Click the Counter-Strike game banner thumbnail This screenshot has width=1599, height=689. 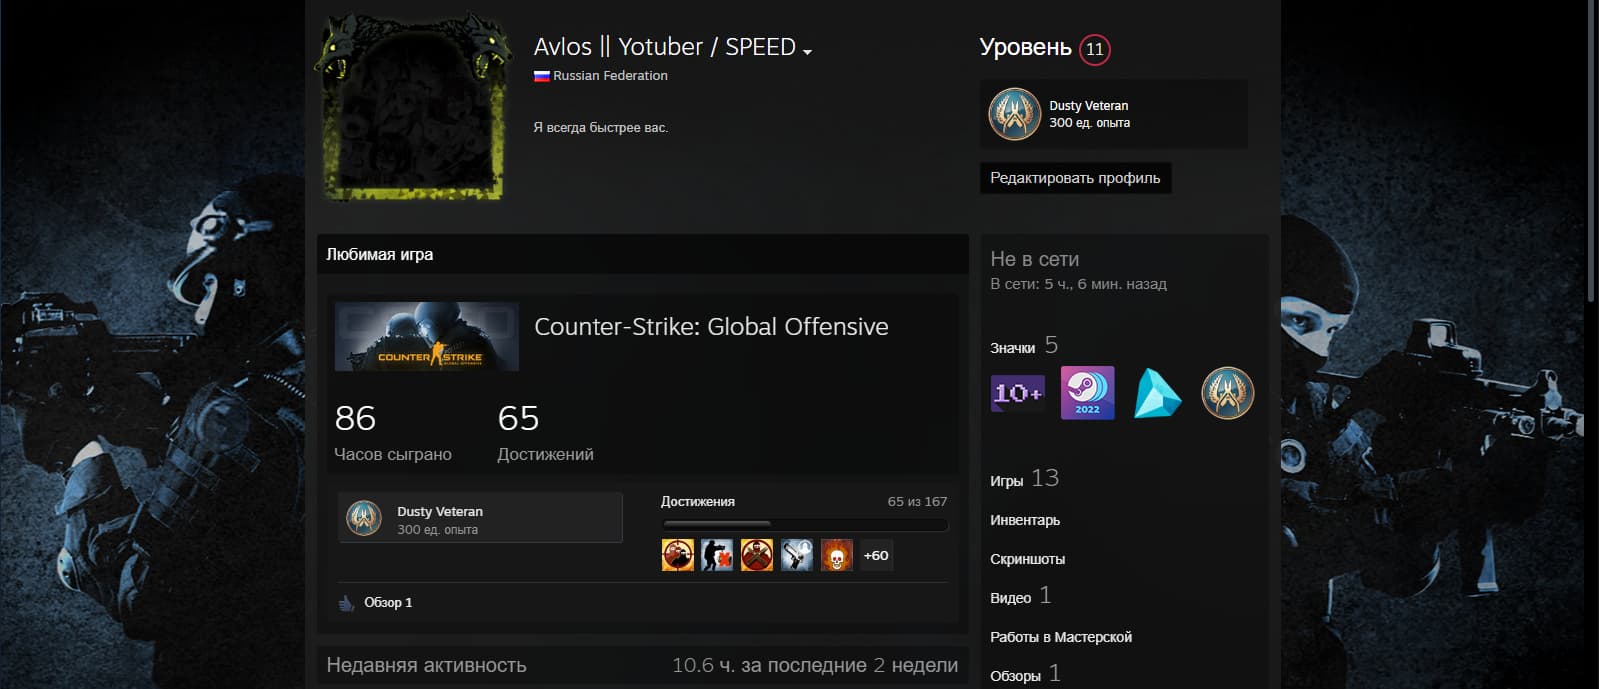coord(427,337)
